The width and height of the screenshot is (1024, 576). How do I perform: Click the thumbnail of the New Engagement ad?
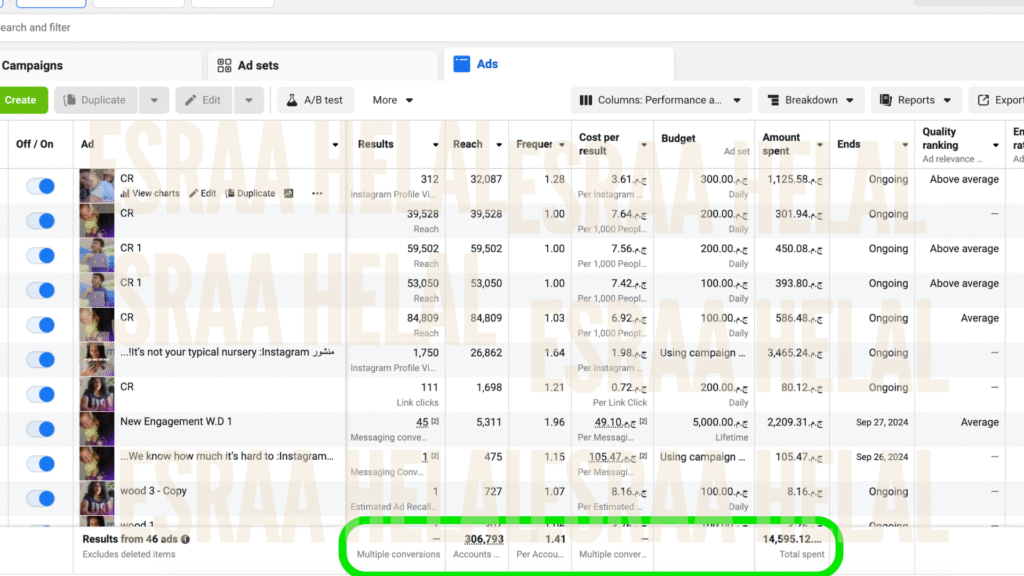[x=97, y=429]
